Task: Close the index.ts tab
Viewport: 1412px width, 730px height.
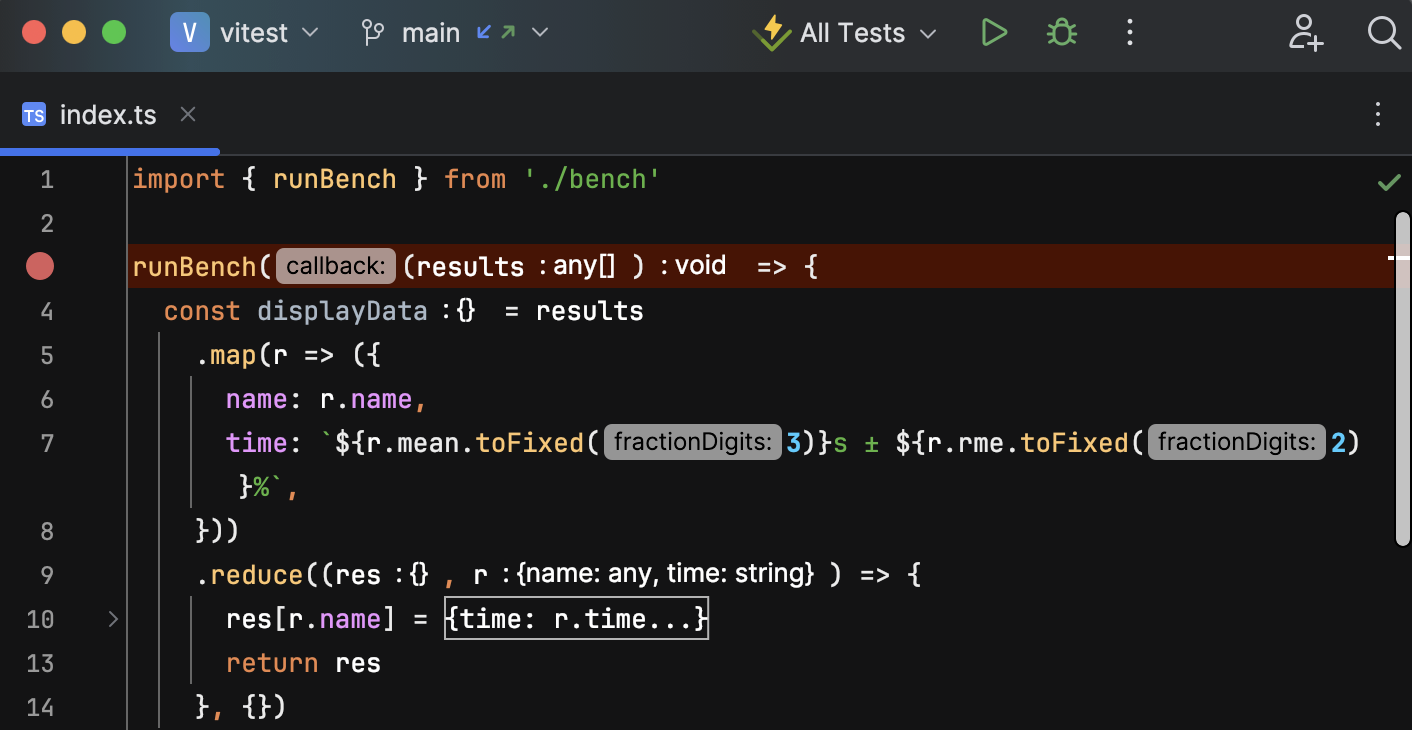Action: pyautogui.click(x=187, y=114)
